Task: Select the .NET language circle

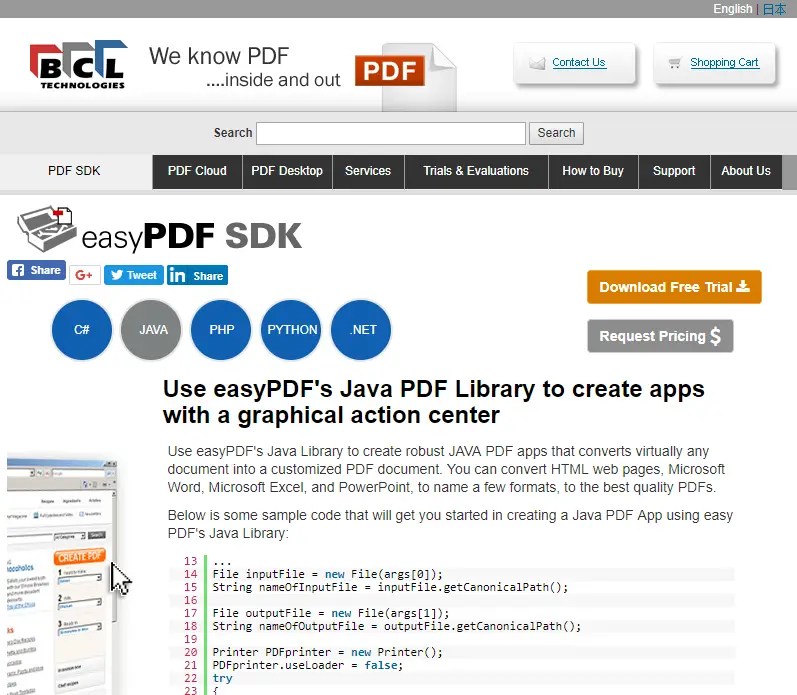Action: tap(361, 330)
